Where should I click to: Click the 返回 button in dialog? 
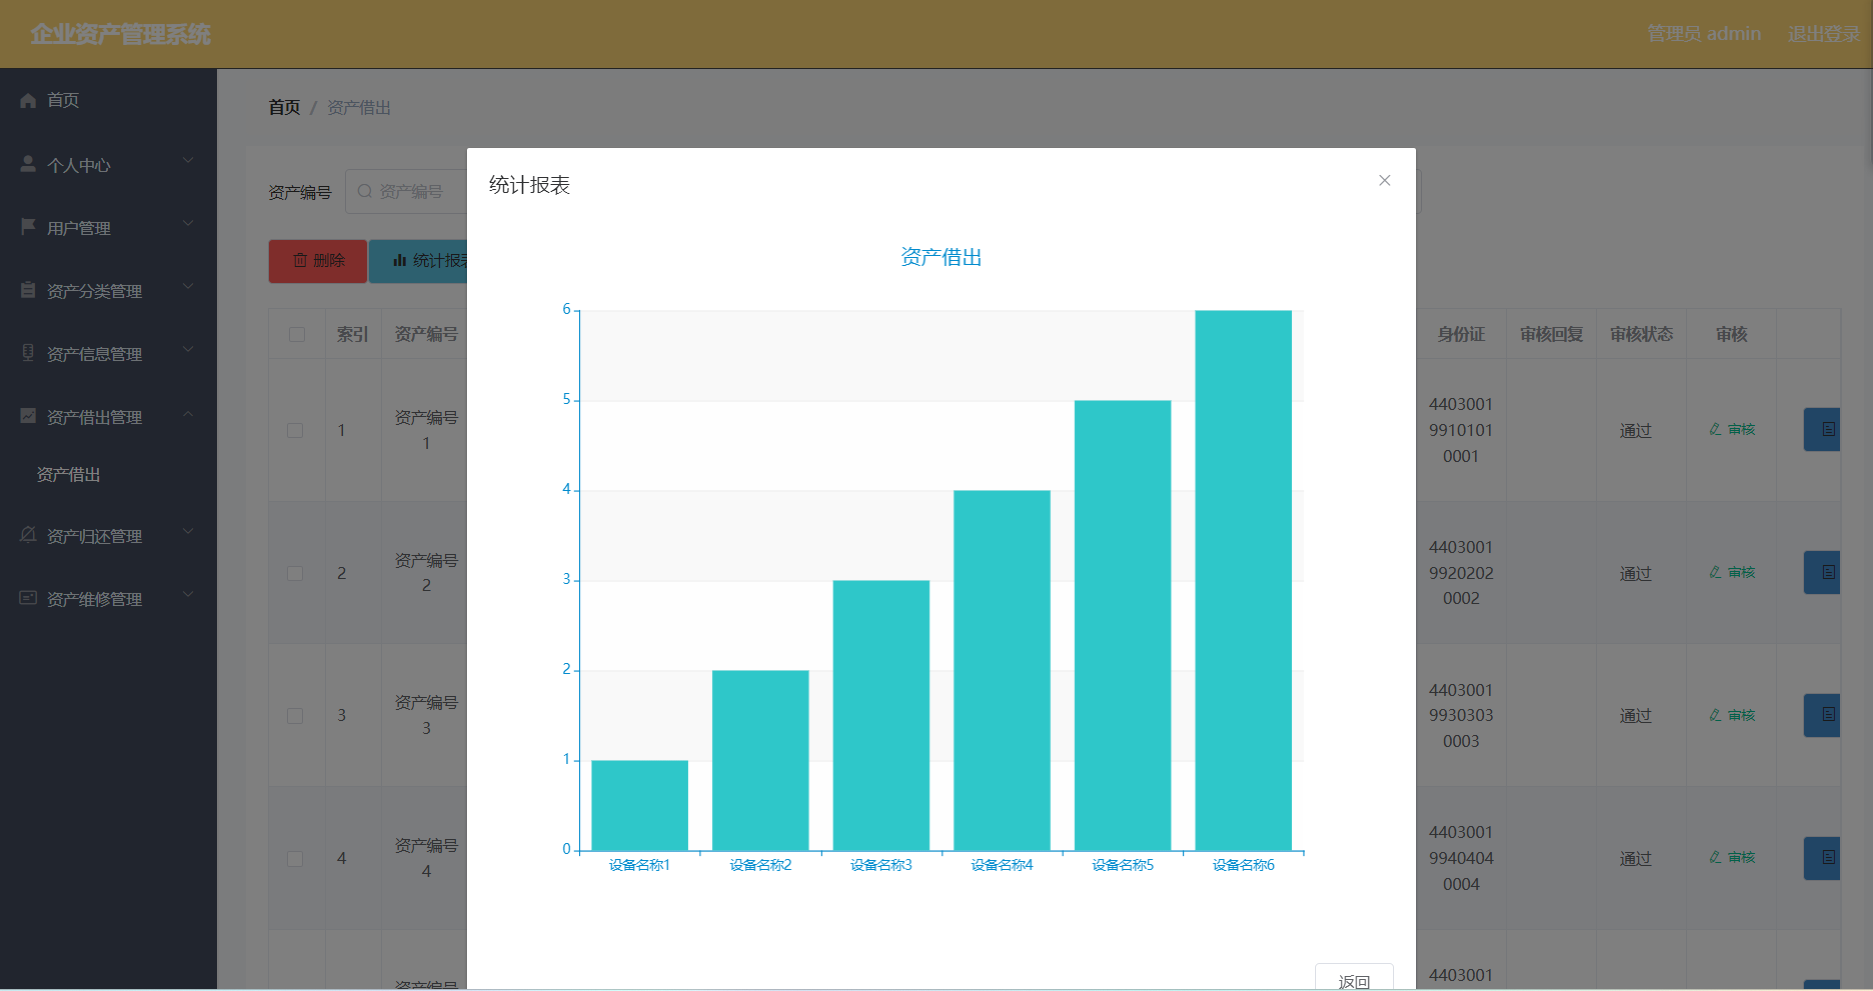pos(1354,978)
